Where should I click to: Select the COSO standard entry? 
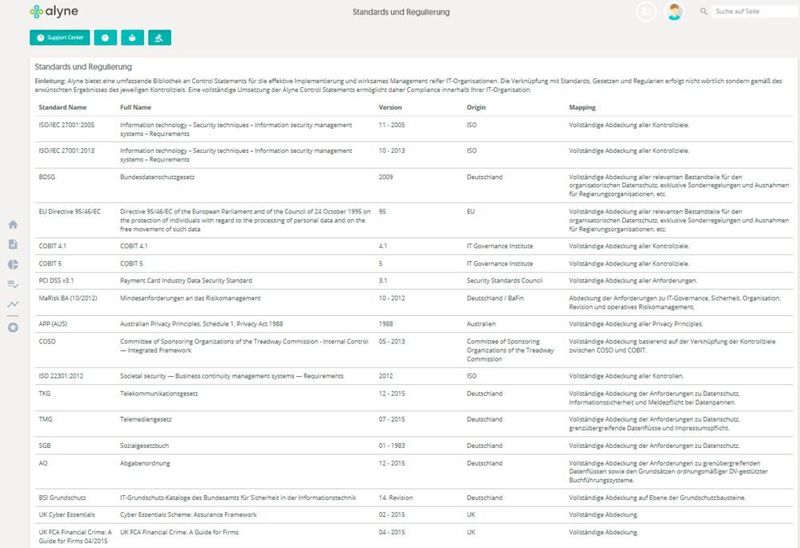(x=47, y=341)
